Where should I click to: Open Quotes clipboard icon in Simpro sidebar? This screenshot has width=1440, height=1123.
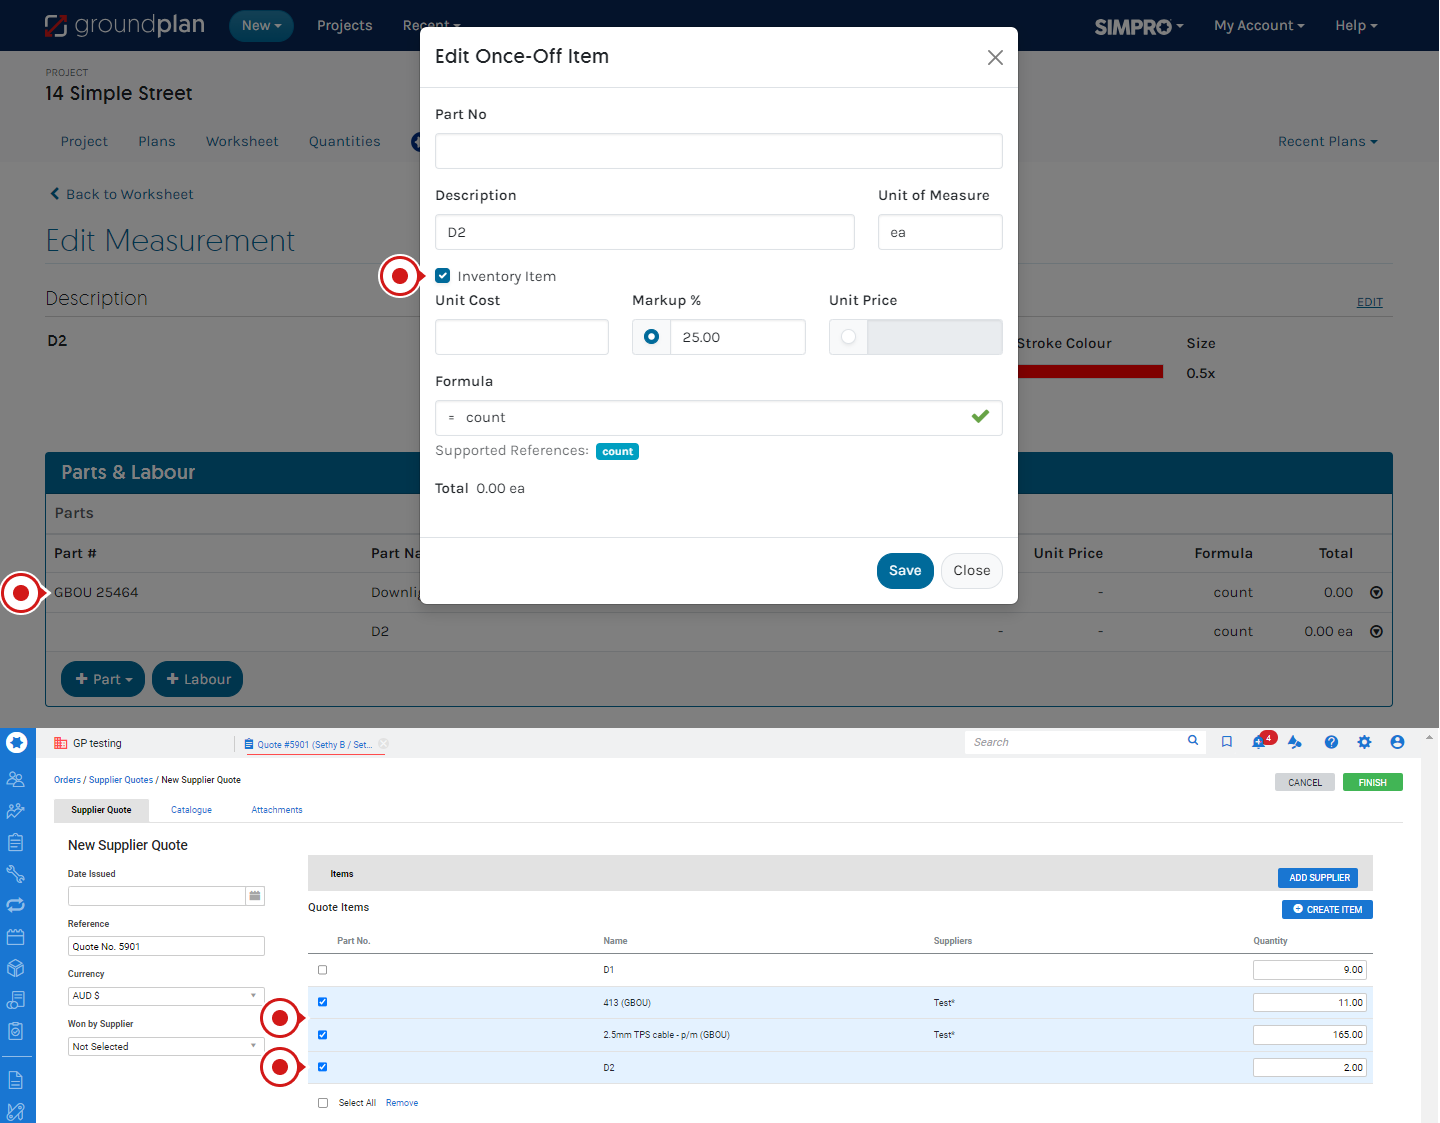[16, 842]
